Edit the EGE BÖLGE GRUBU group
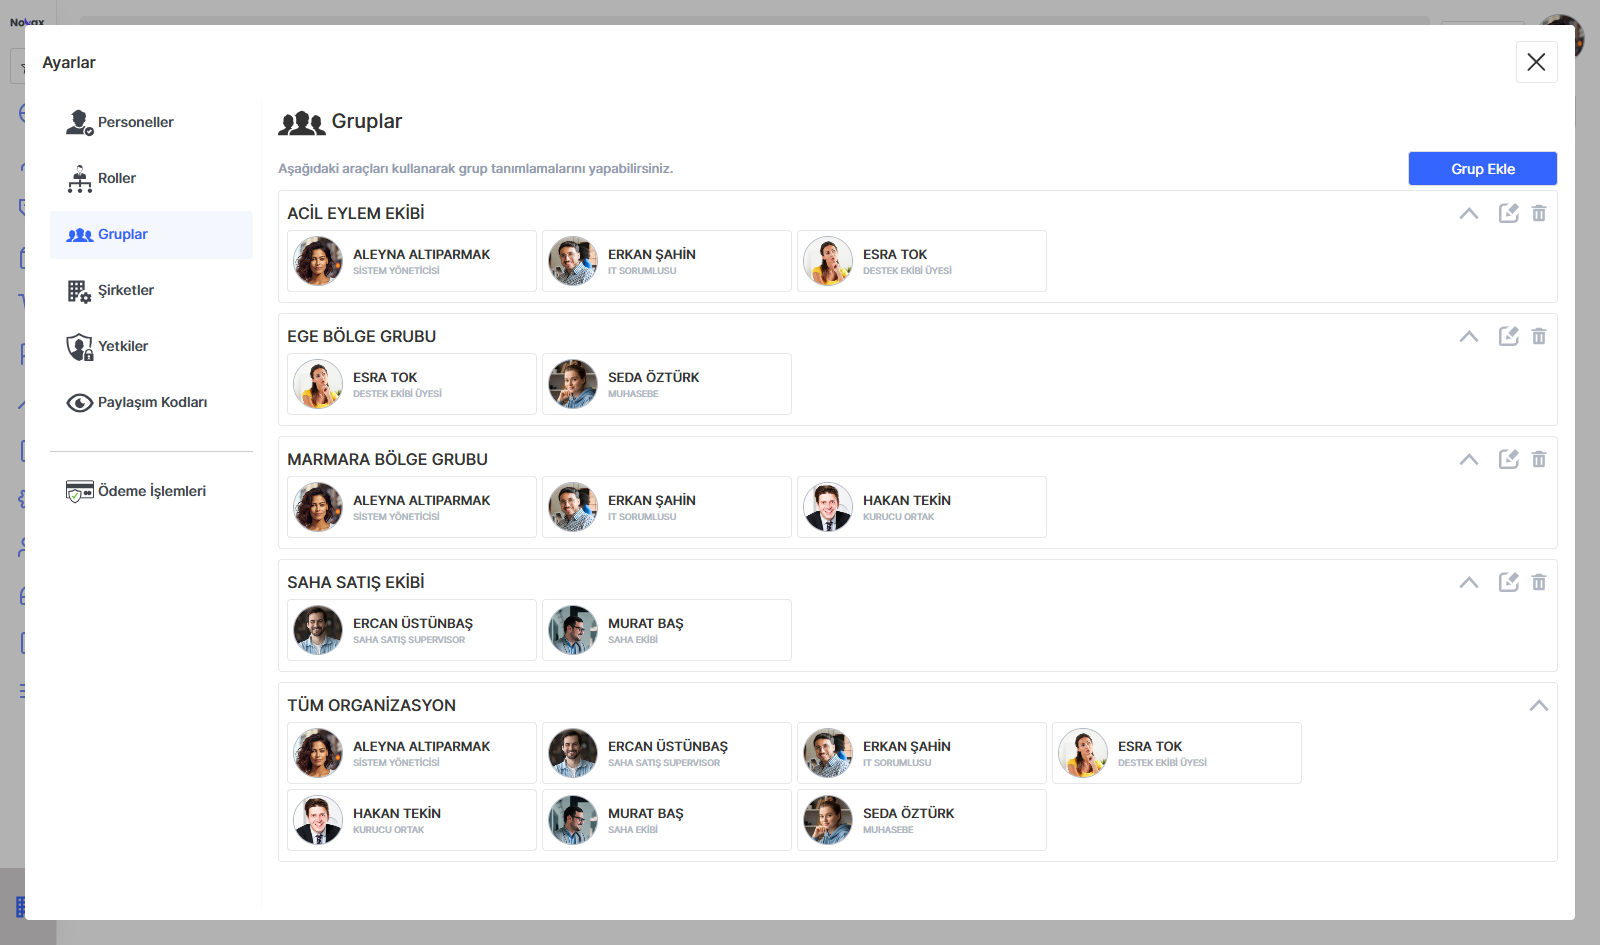 coord(1508,336)
